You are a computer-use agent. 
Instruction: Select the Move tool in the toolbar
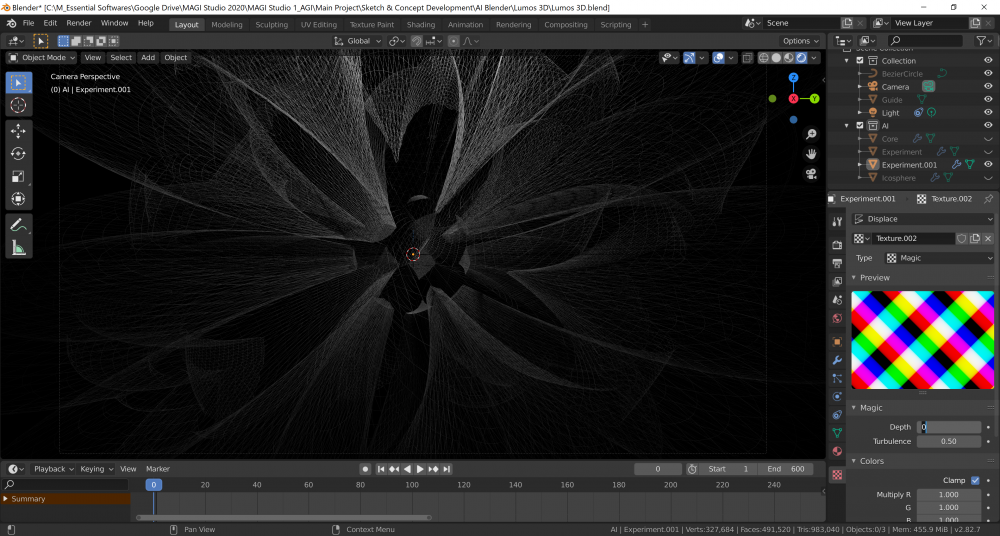[19, 131]
